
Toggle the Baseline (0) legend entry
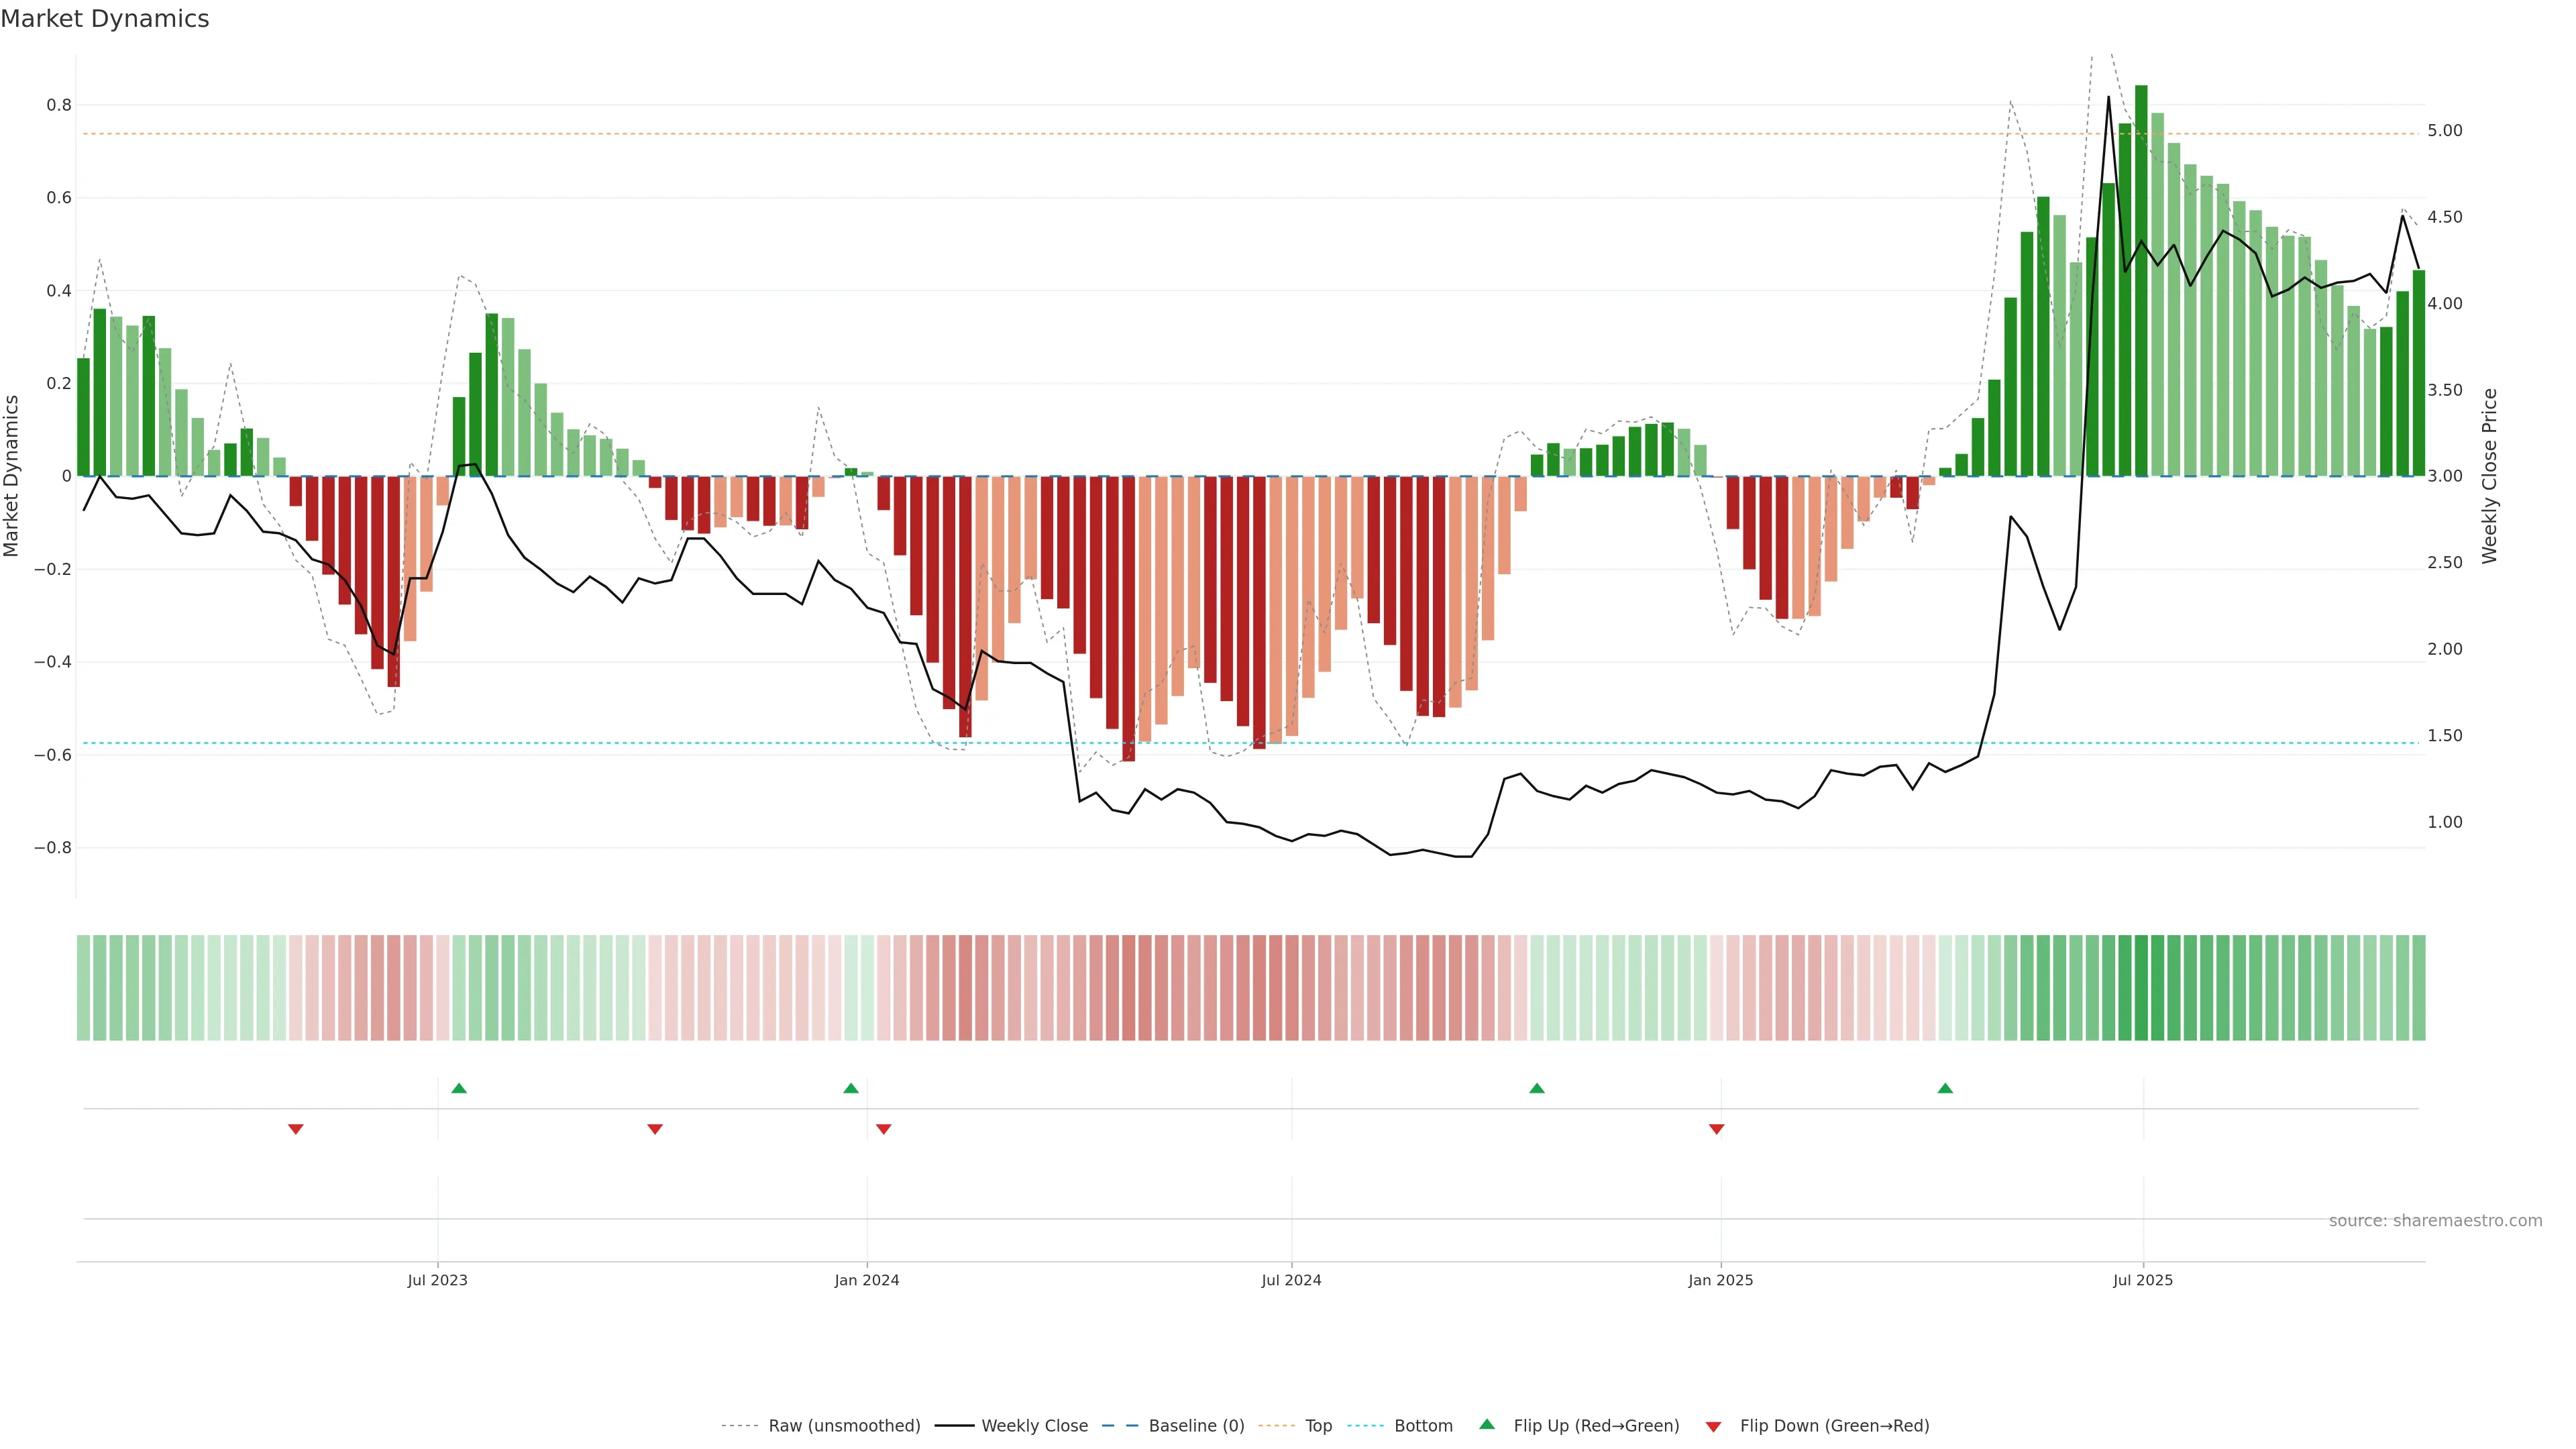click(x=1196, y=1426)
